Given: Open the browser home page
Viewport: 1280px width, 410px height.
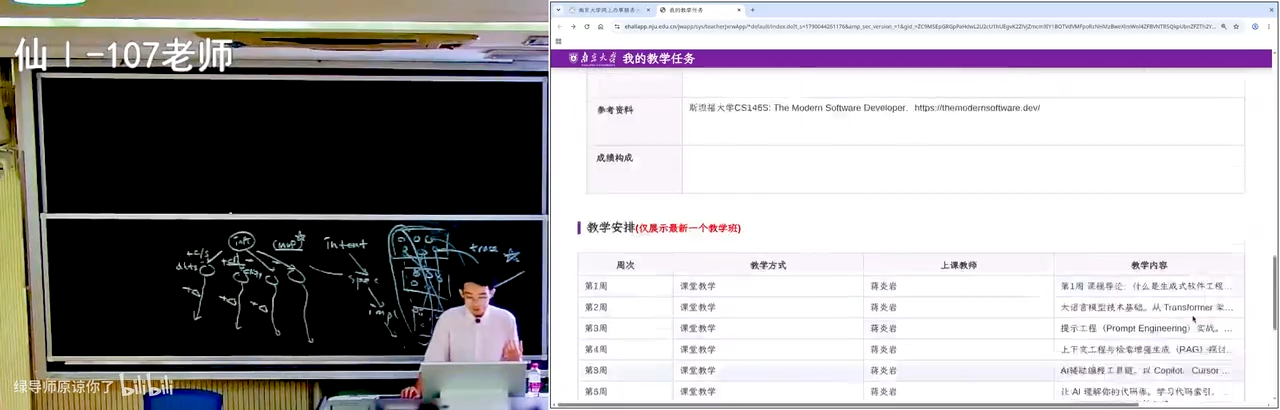Looking at the screenshot, I should (x=600, y=26).
